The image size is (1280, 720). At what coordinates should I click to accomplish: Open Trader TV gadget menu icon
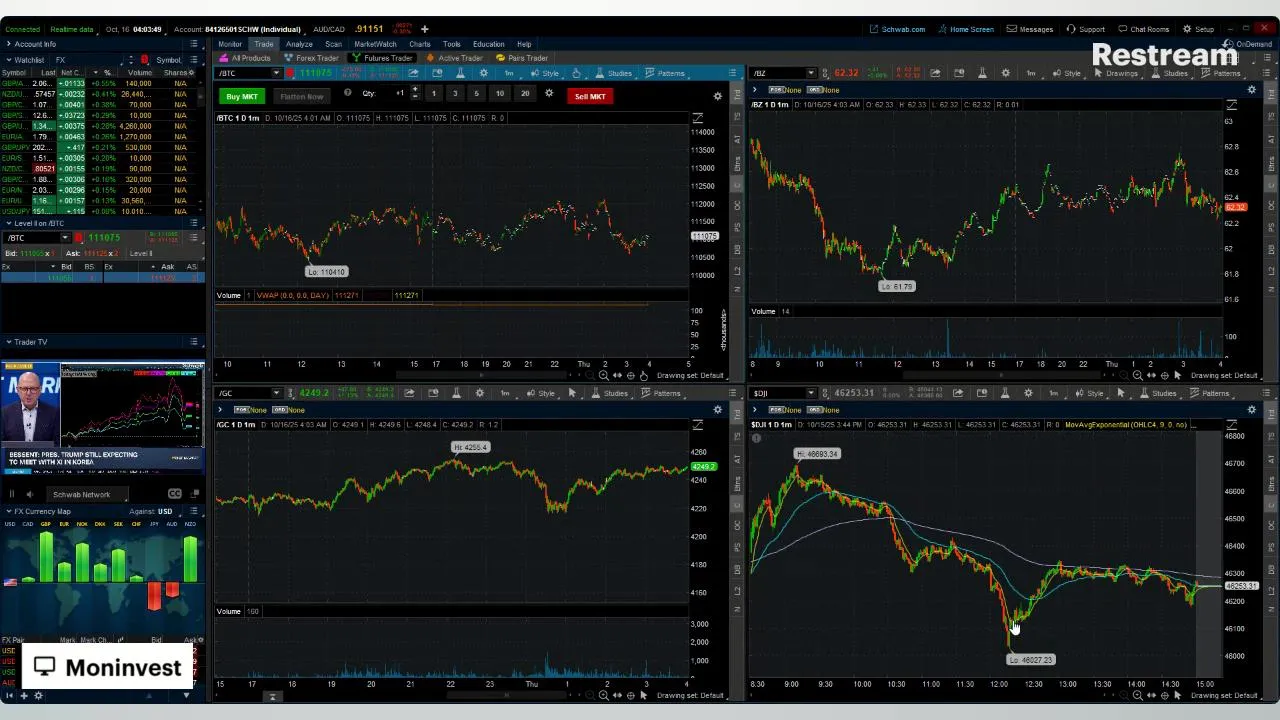coord(195,342)
